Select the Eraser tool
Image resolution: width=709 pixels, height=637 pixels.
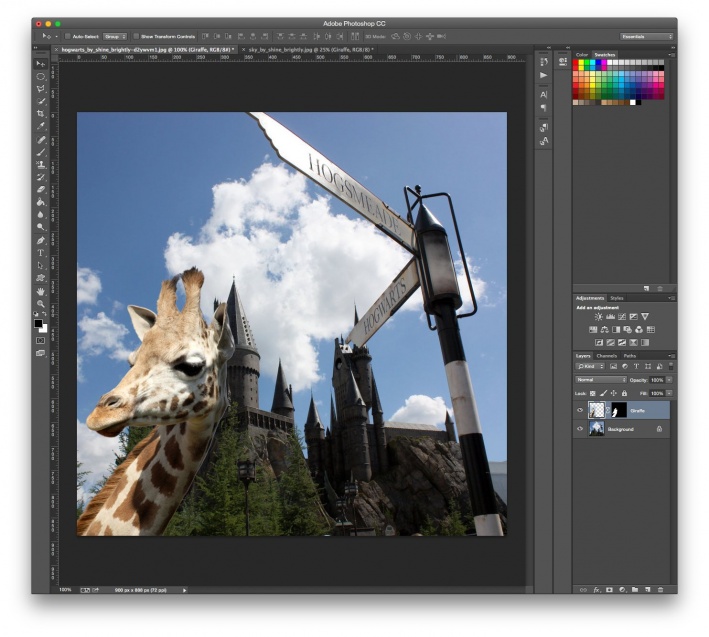pos(41,189)
